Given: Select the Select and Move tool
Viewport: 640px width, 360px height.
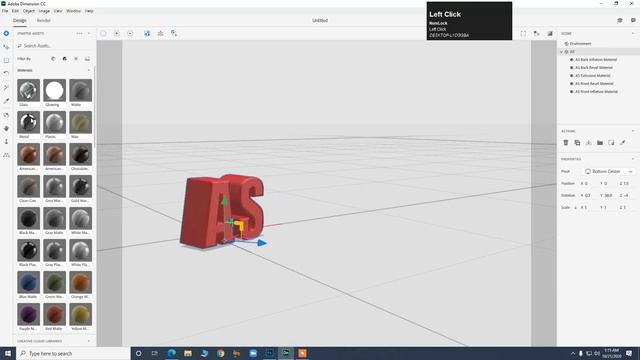Looking at the screenshot, I should pos(6,47).
